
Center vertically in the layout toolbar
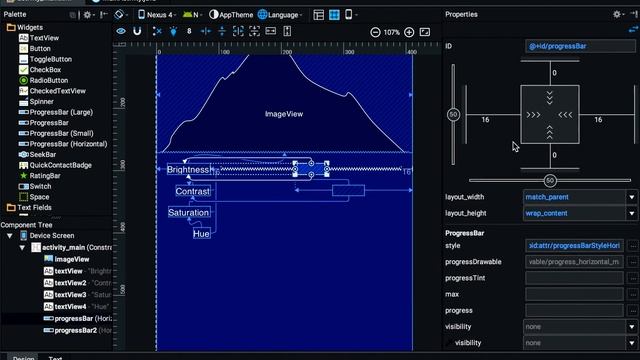pyautogui.click(x=222, y=31)
